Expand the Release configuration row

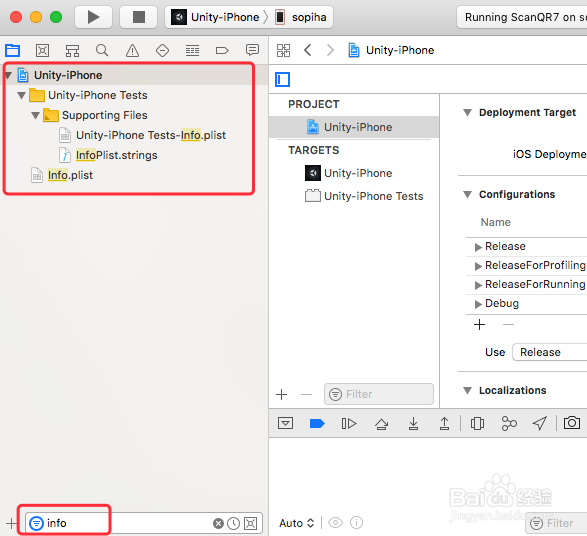(x=478, y=247)
